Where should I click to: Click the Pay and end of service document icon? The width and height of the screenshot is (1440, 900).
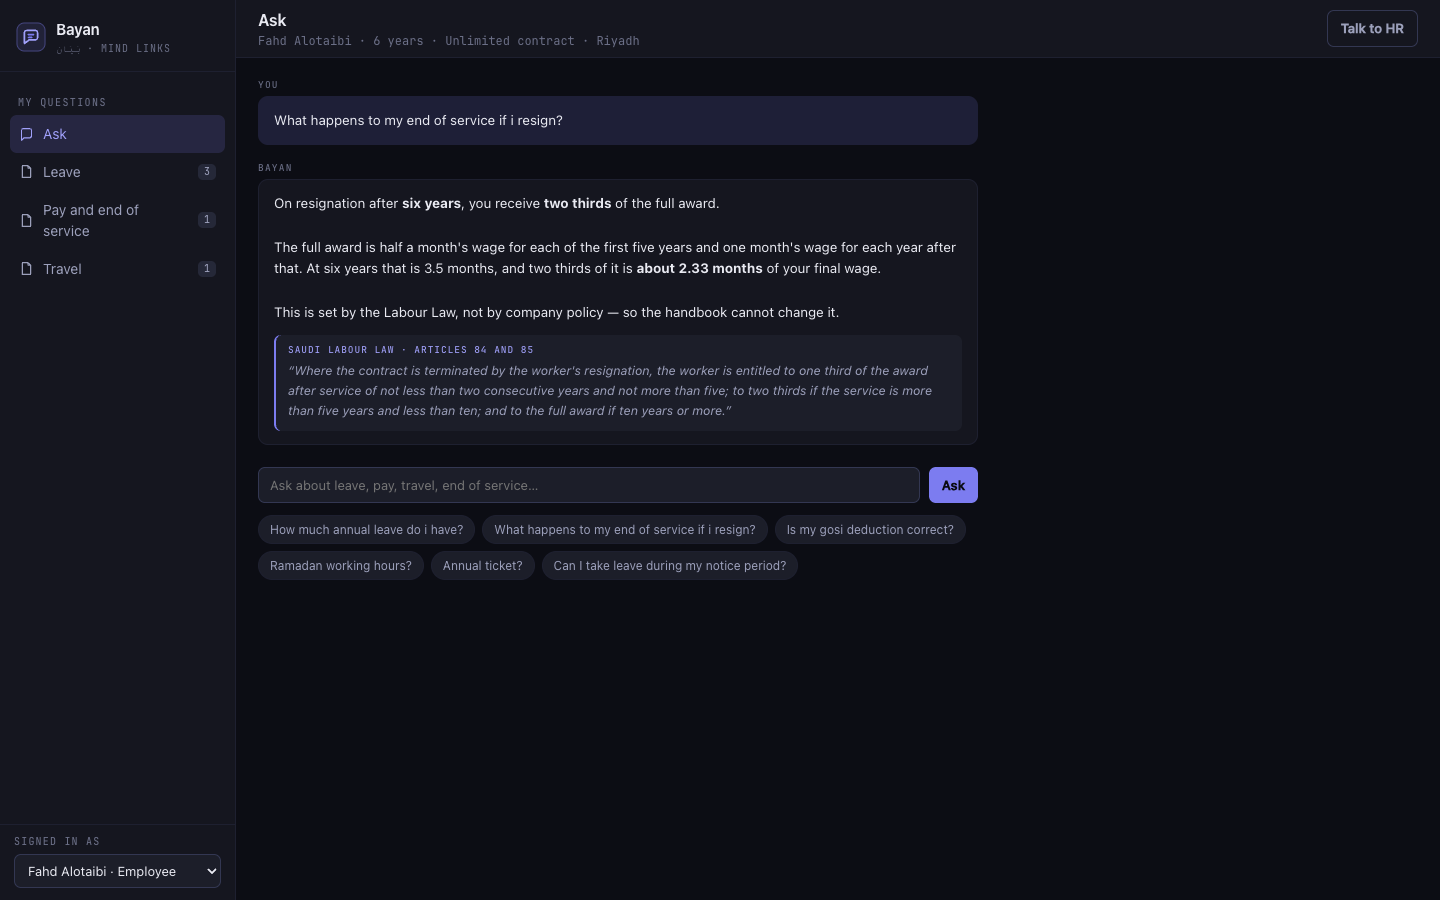pos(27,220)
